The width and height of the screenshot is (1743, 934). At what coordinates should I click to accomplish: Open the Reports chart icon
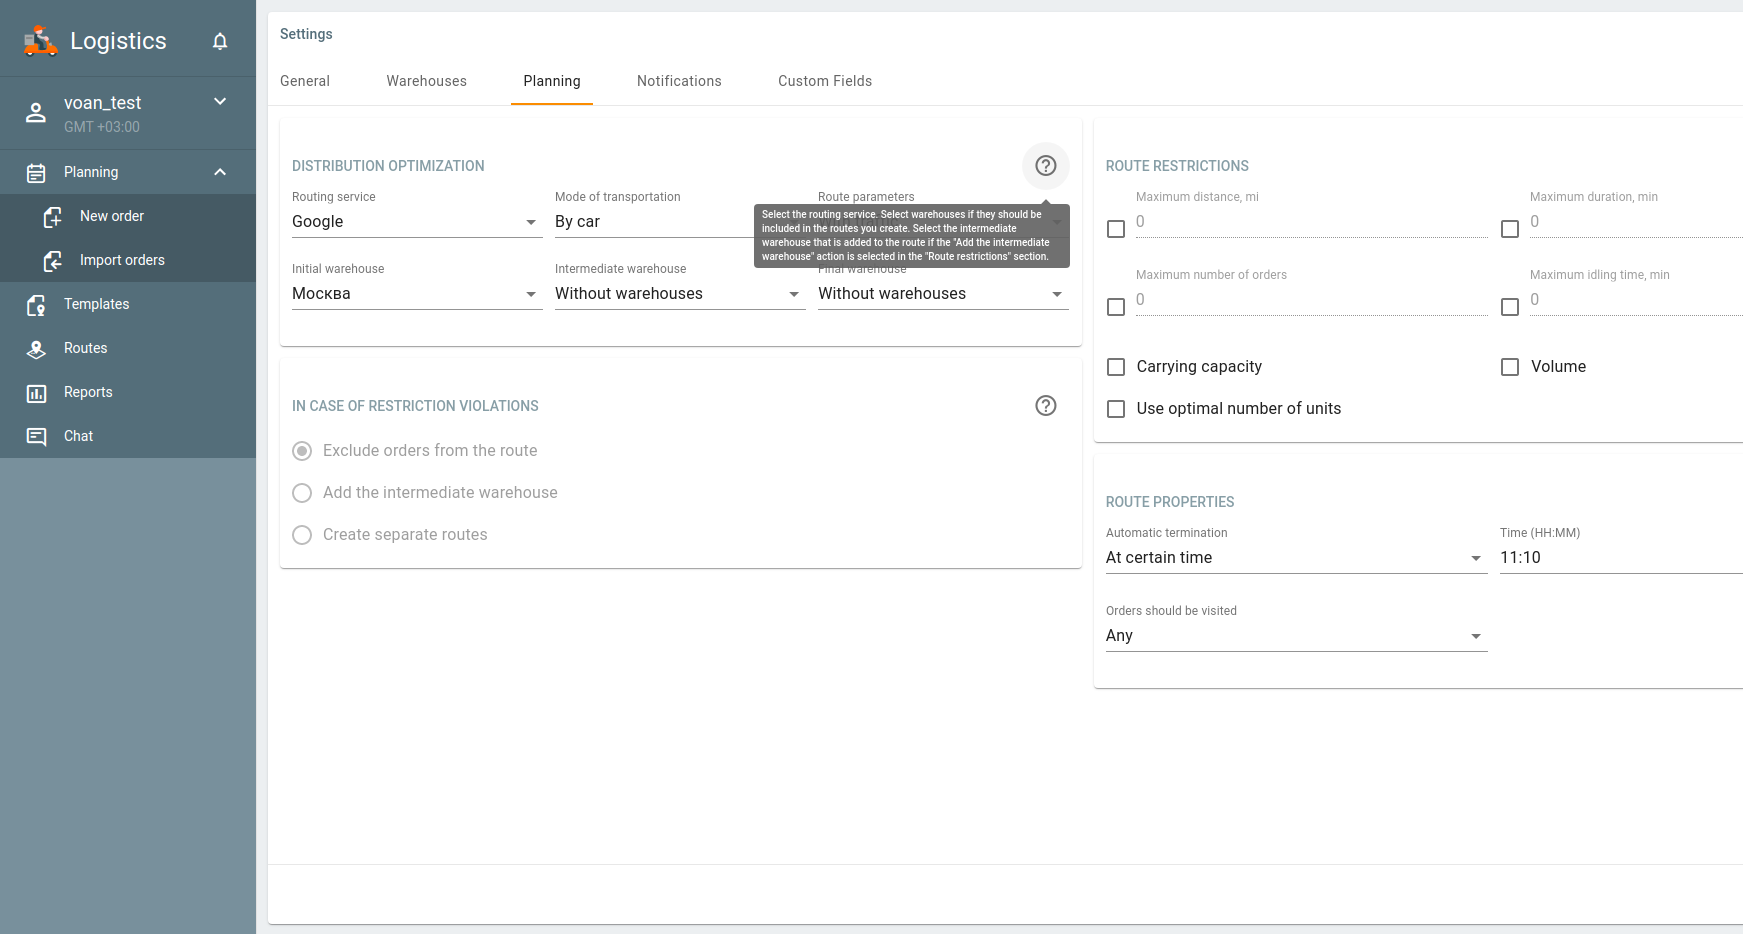pos(36,393)
